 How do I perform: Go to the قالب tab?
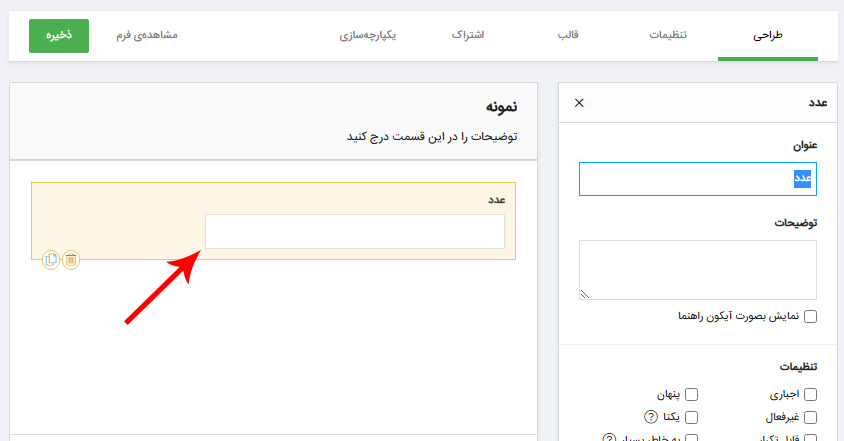[568, 35]
